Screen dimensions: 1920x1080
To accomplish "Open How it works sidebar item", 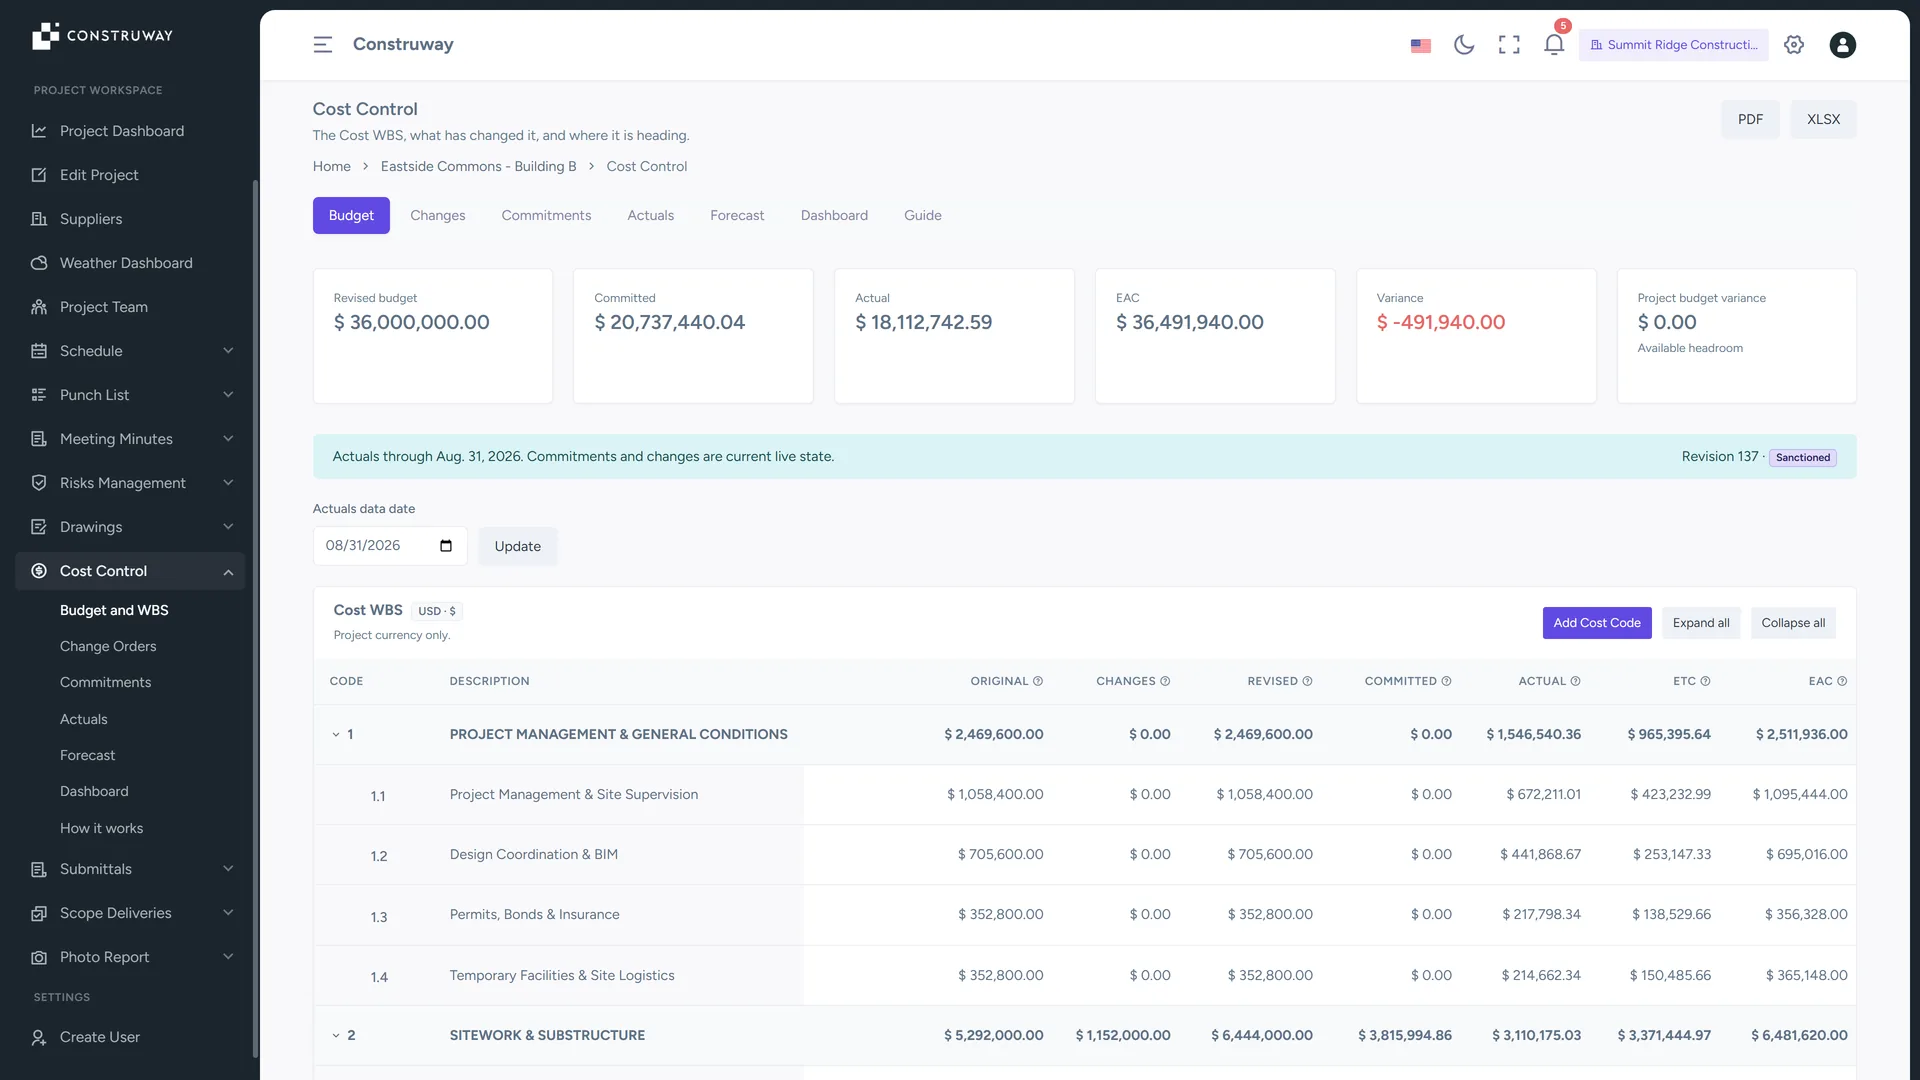I will [101, 829].
